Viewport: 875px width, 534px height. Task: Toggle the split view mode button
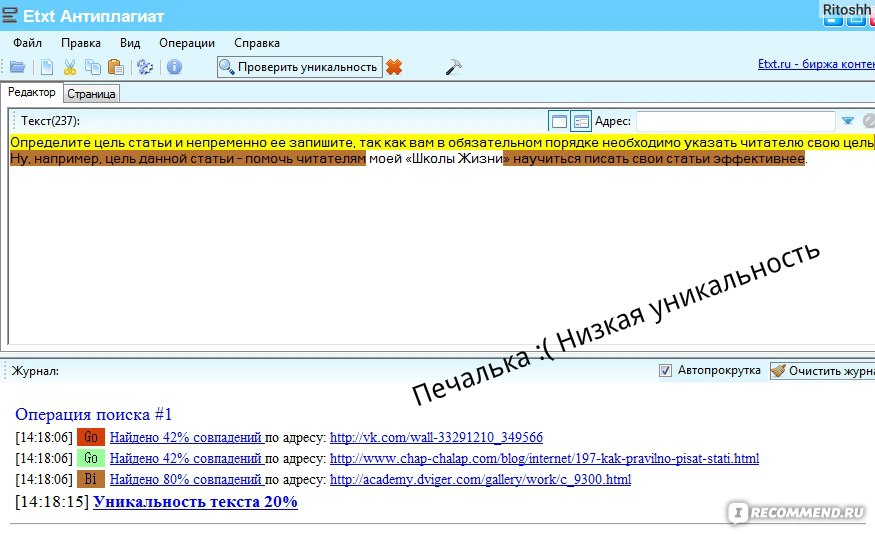click(x=581, y=121)
